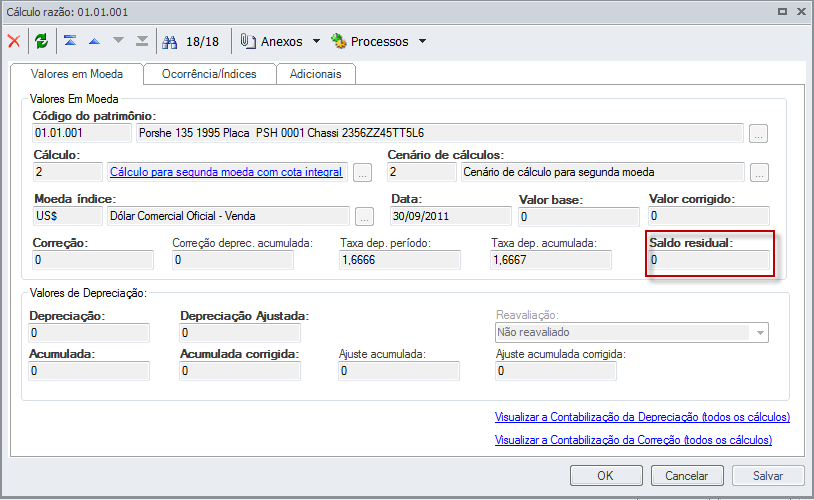Viewport: 814px width, 500px height.
Task: Click the Depreciação Ajustada field
Action: click(240, 333)
